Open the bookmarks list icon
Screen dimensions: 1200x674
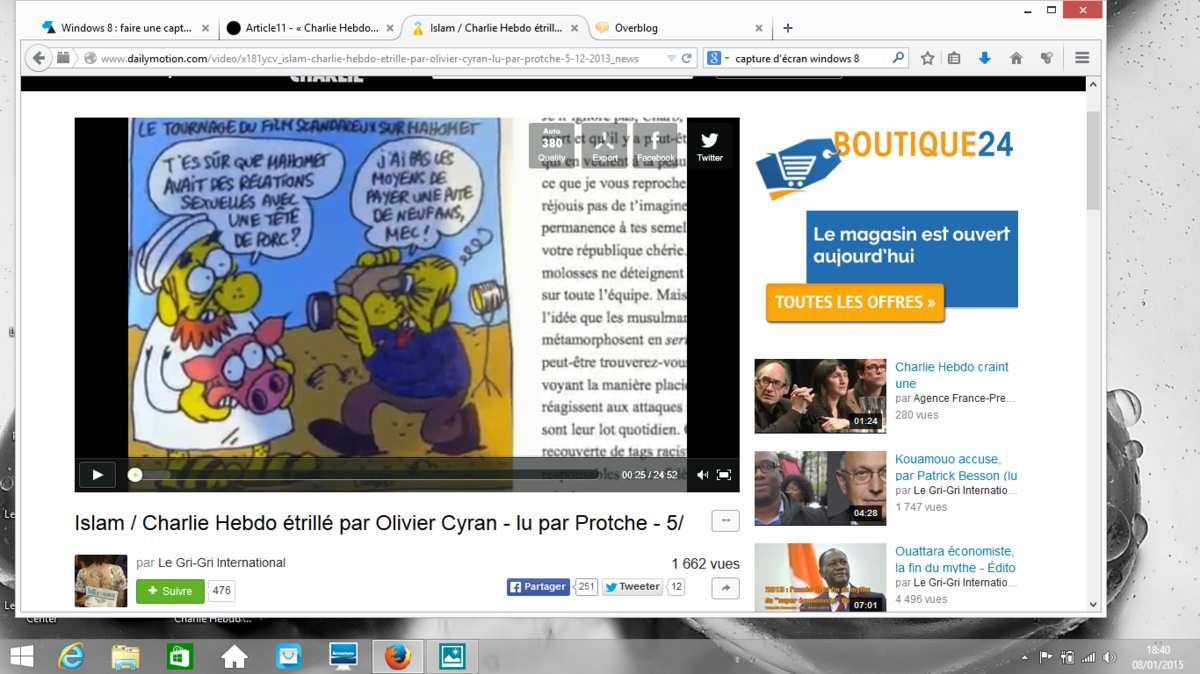(955, 58)
